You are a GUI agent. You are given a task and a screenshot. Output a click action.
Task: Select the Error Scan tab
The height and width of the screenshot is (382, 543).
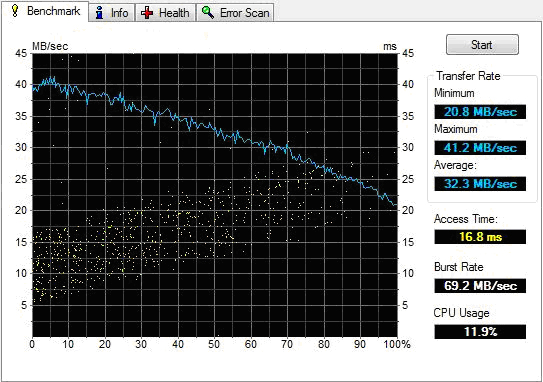[x=235, y=13]
